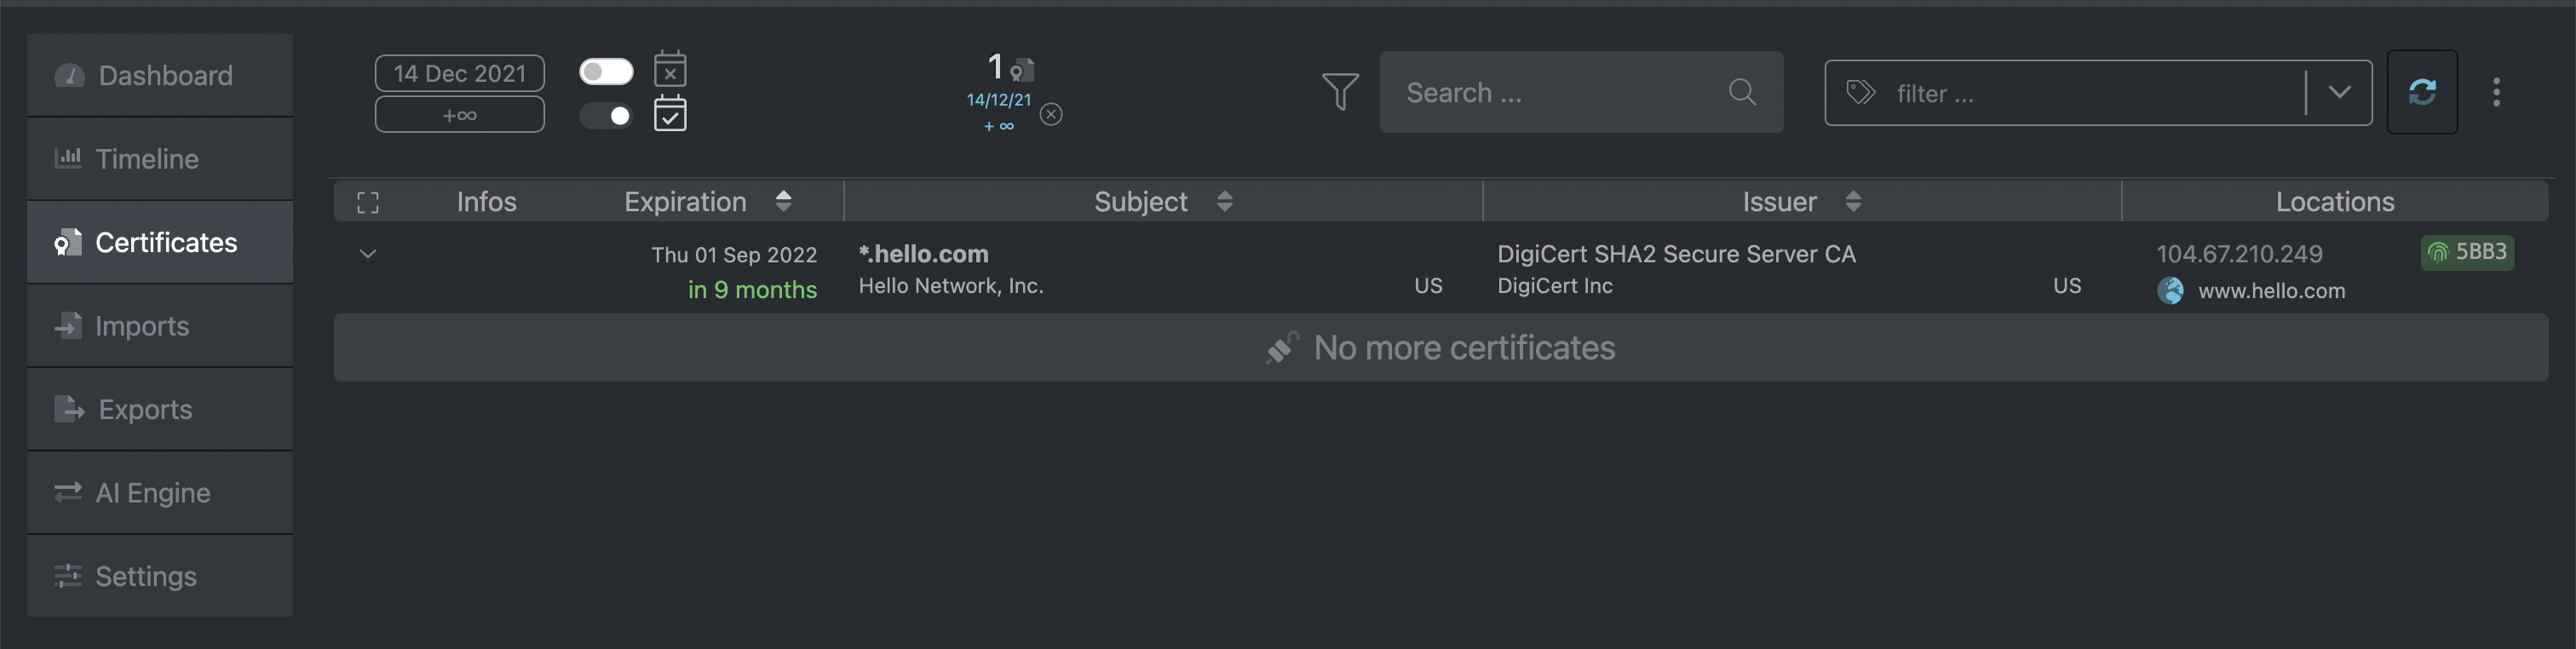Open the tag filter dropdown arrow
Viewport: 2576px width, 649px height.
[2339, 92]
